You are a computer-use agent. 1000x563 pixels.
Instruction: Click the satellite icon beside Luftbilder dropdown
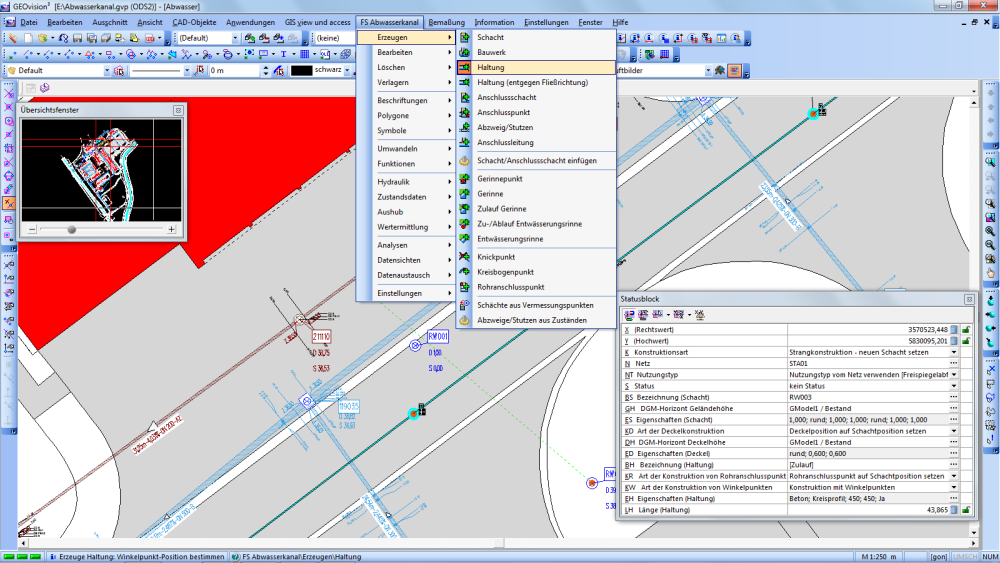click(x=720, y=71)
